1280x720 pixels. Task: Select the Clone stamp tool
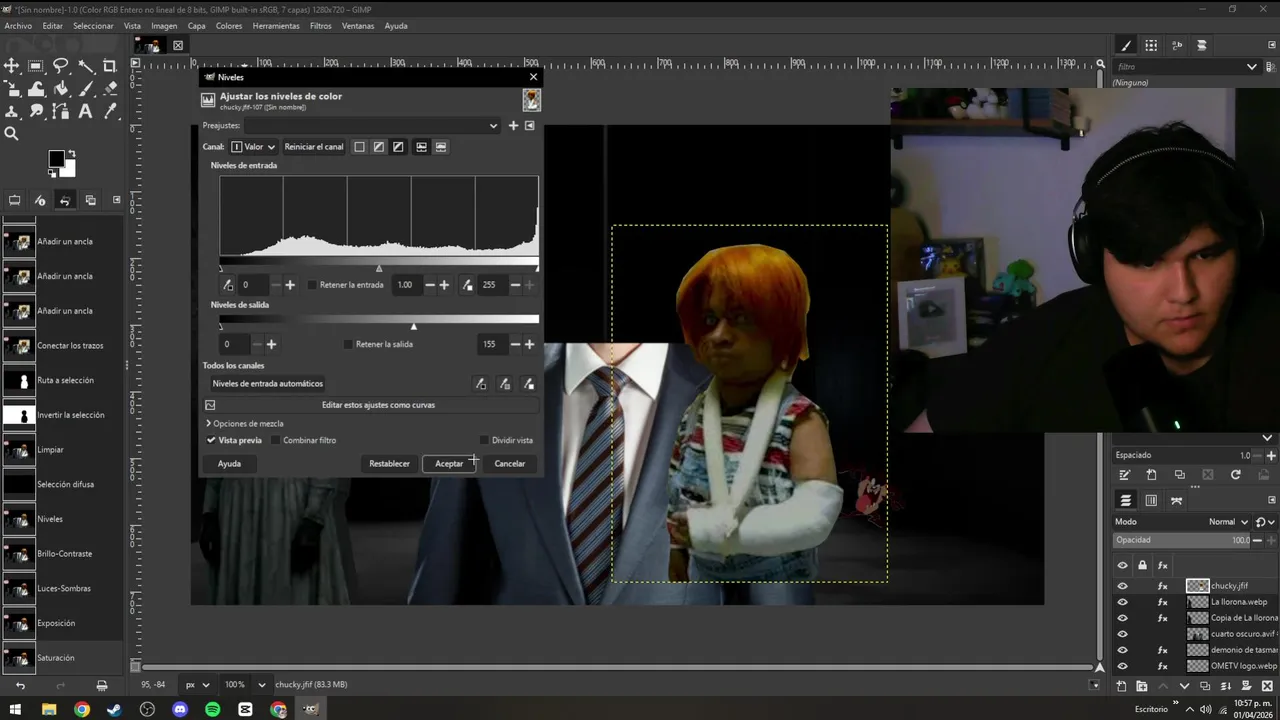[x=12, y=112]
